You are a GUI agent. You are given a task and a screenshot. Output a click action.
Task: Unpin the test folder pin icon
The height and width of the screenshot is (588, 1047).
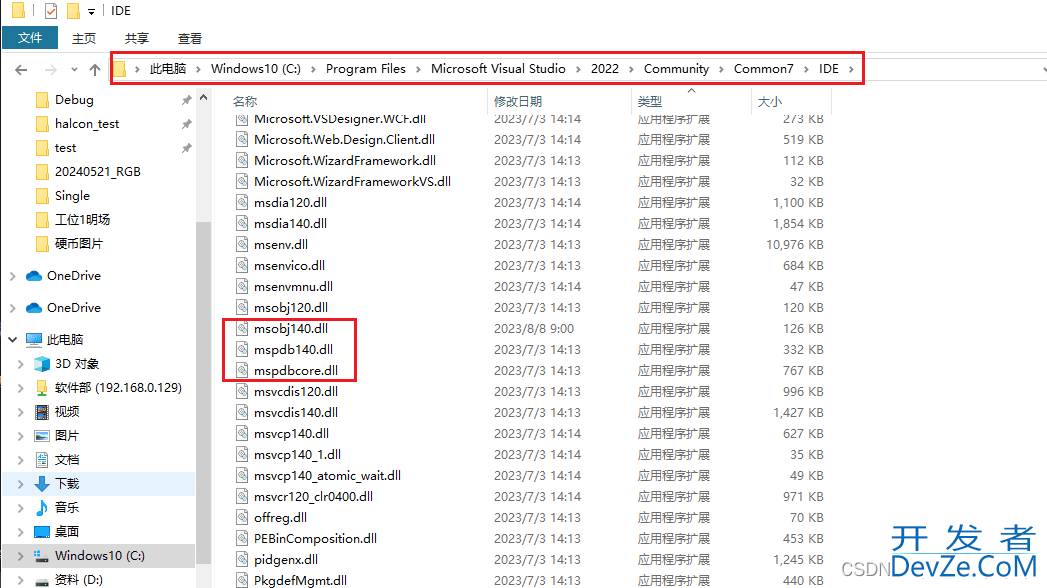186,148
